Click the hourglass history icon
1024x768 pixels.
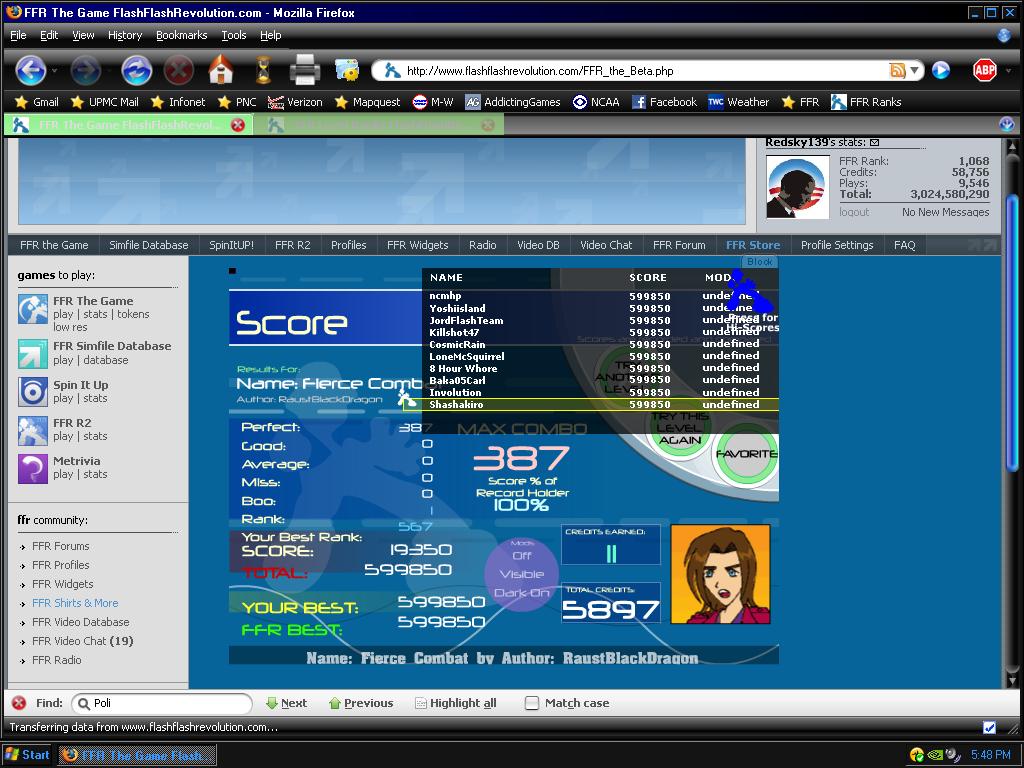(x=263, y=70)
